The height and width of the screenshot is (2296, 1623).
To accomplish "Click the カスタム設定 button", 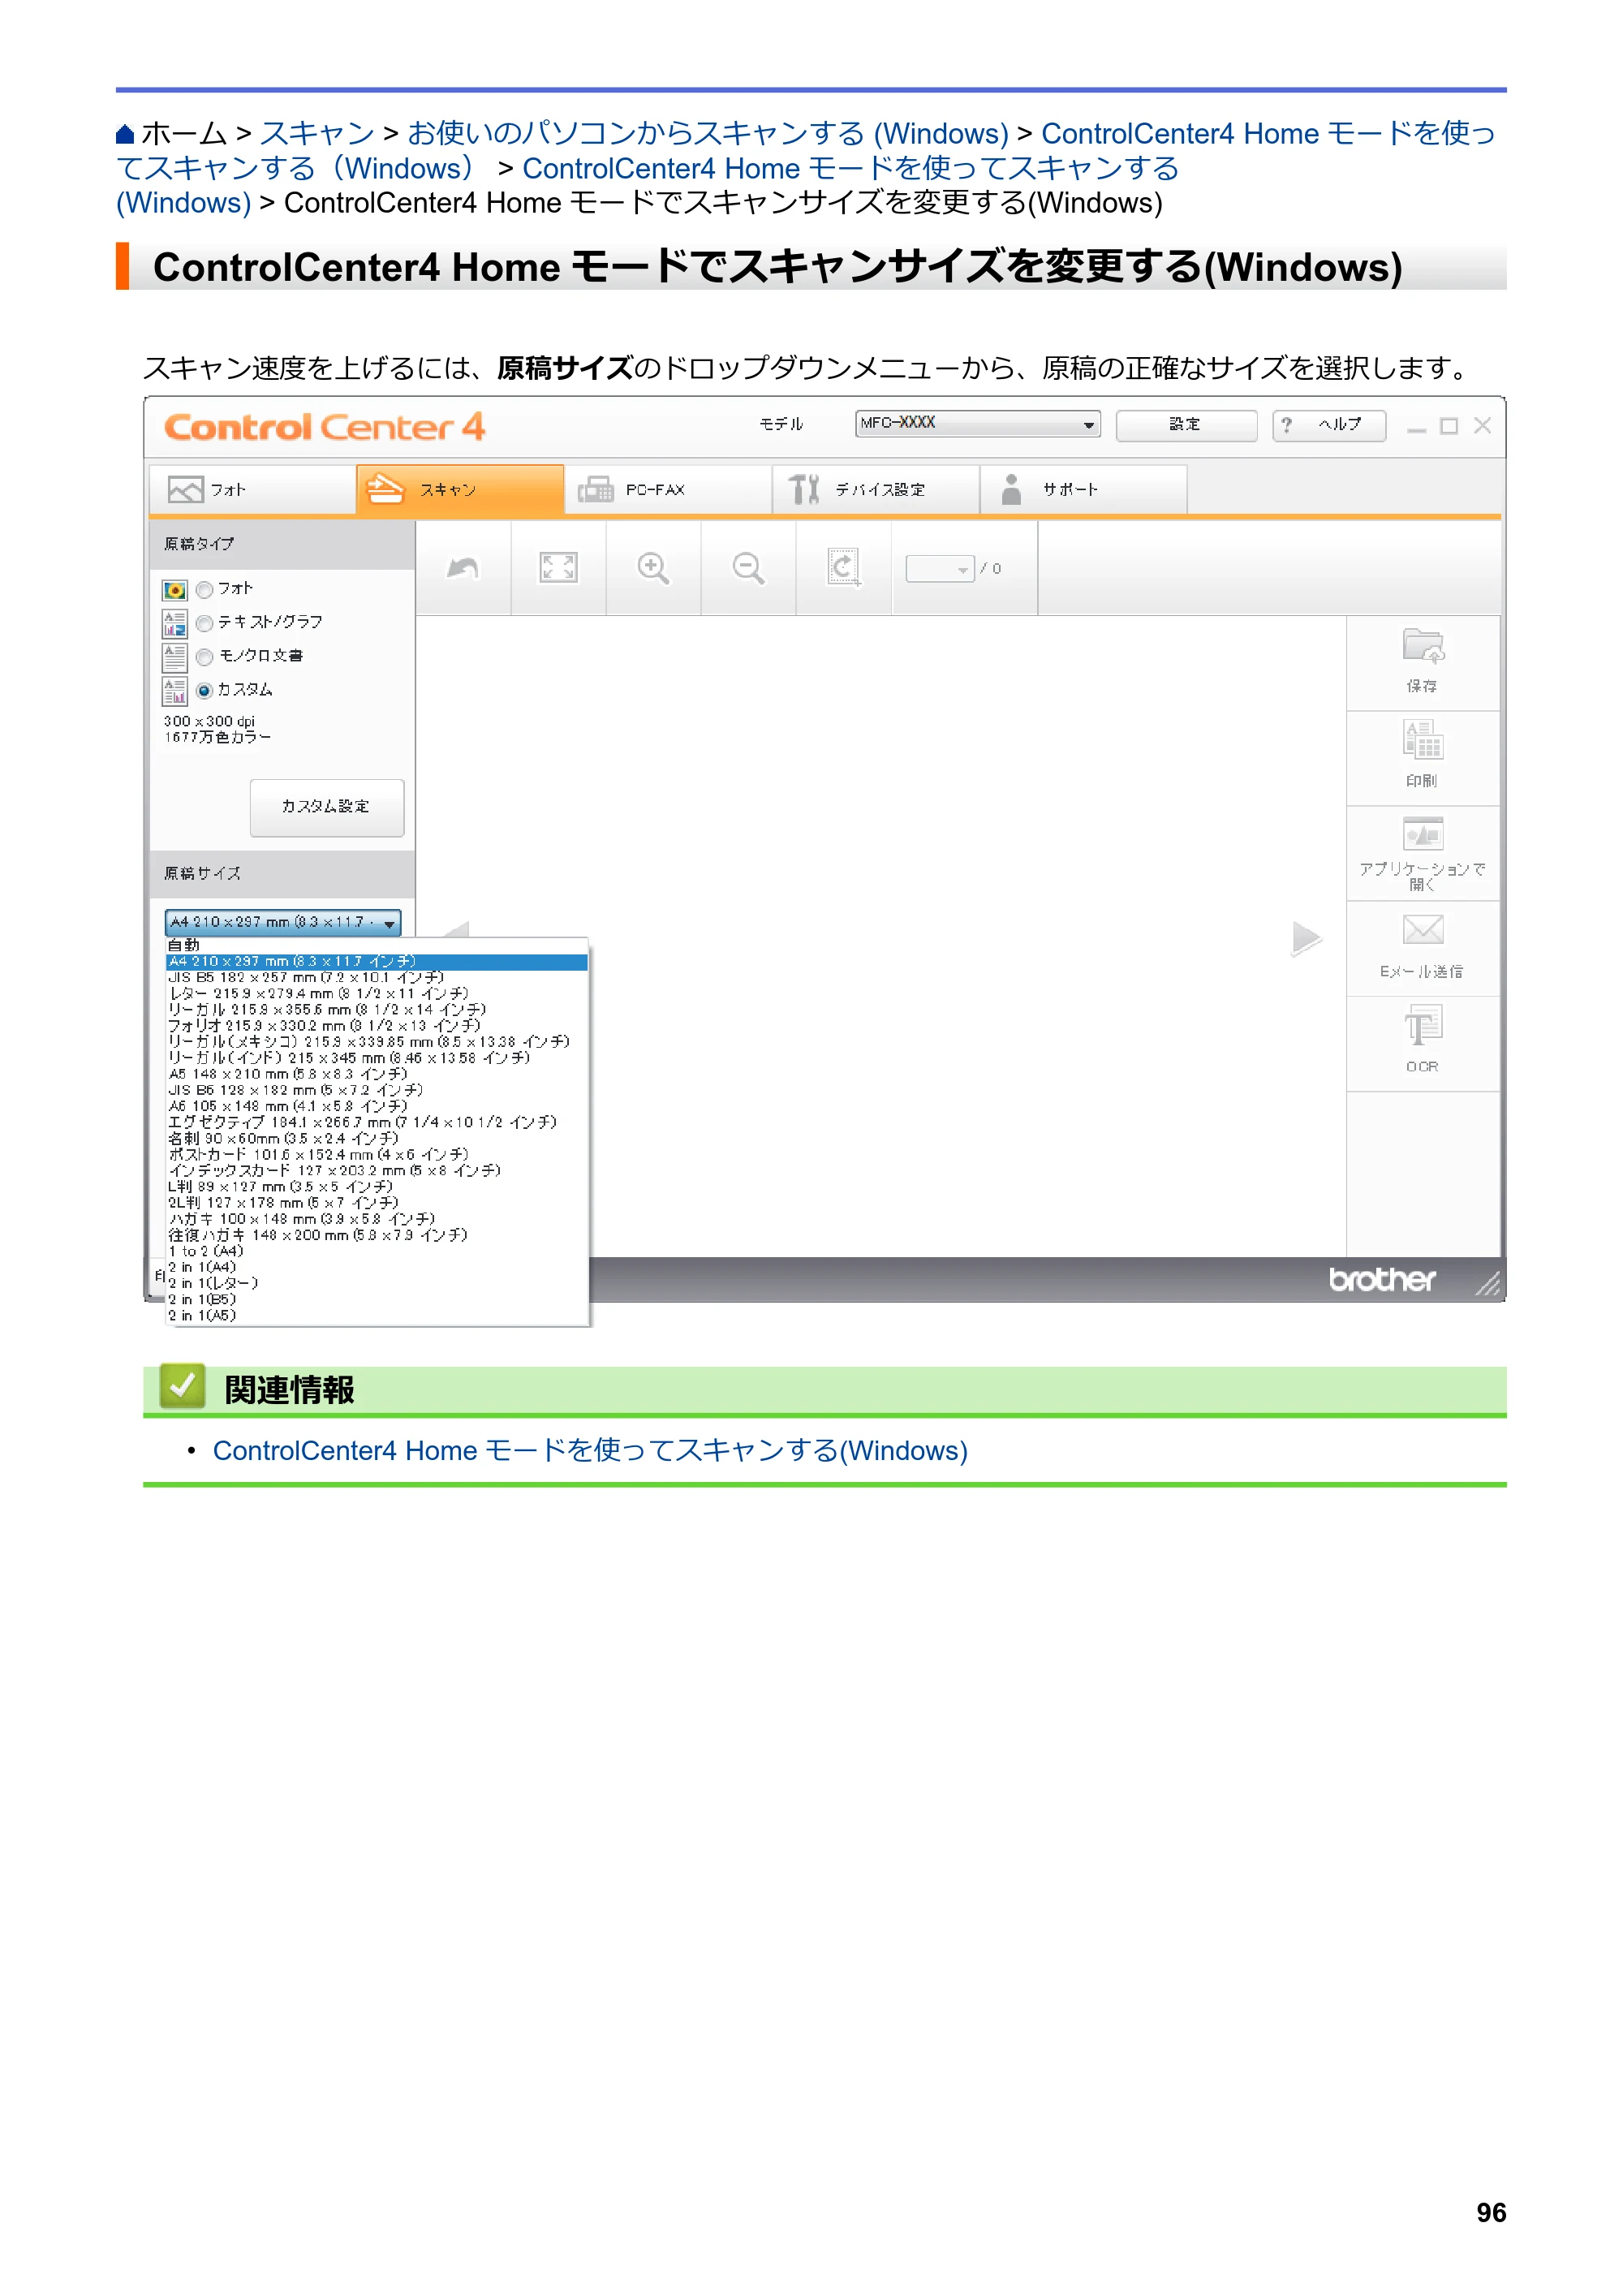I will (x=327, y=807).
